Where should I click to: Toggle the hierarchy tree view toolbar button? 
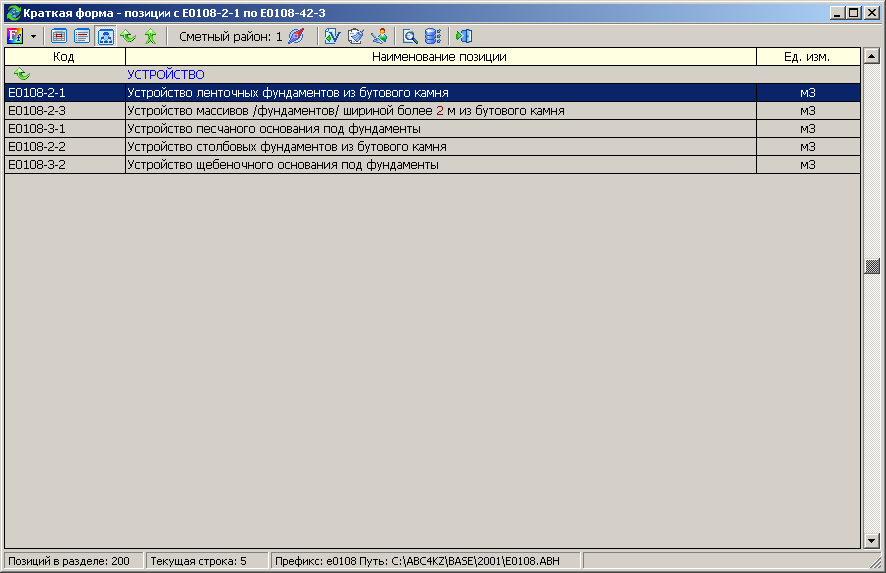[x=106, y=36]
